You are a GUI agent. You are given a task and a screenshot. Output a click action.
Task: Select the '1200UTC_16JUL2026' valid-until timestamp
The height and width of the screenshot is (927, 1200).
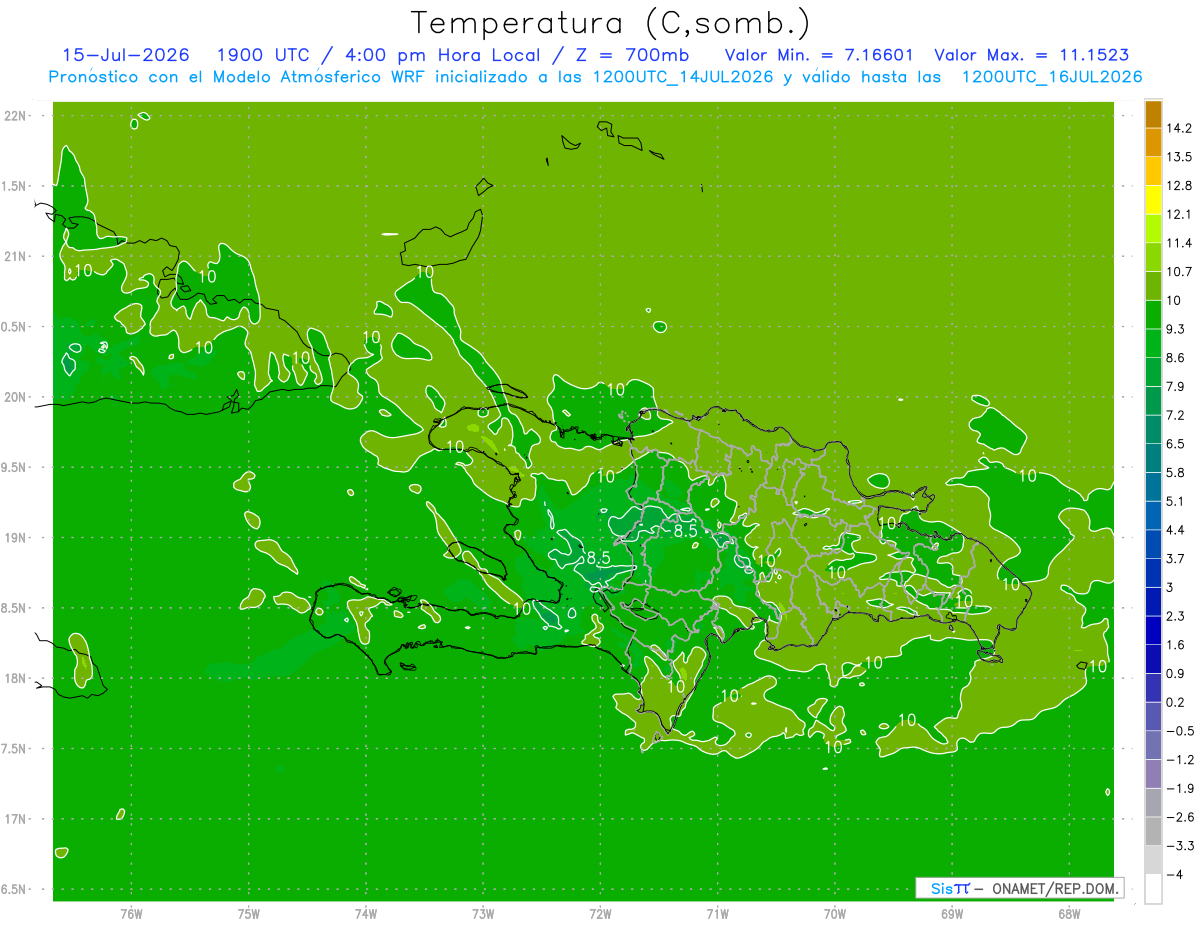pos(1052,76)
